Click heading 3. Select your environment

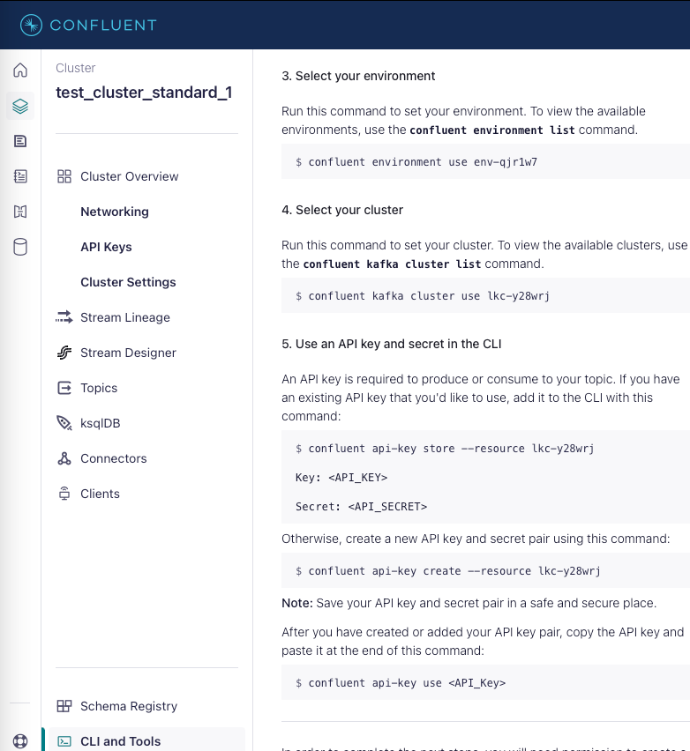[358, 76]
